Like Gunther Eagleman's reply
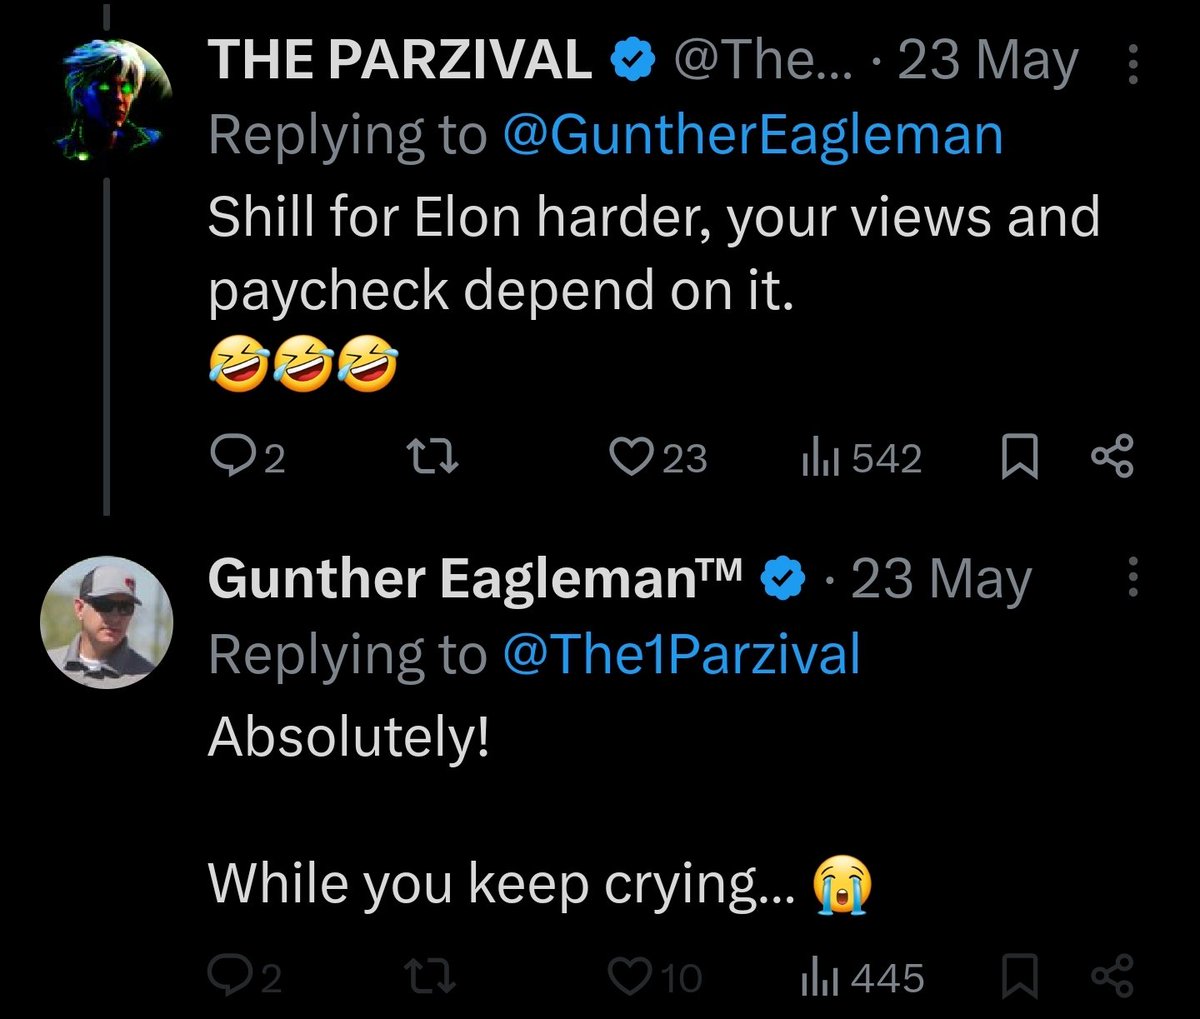This screenshot has height=1019, width=1200. click(x=631, y=977)
